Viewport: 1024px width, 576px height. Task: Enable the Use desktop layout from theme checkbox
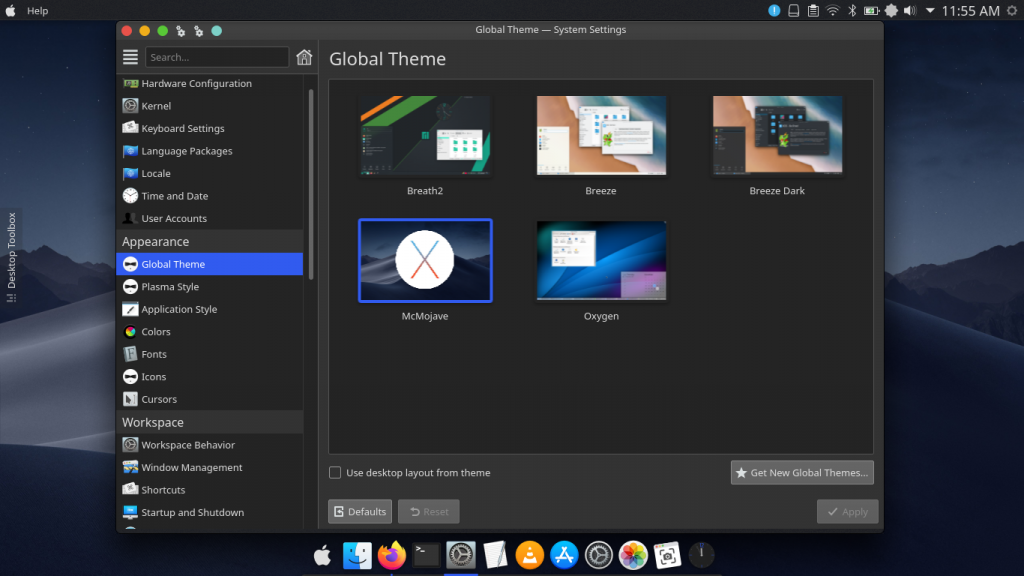pos(335,472)
